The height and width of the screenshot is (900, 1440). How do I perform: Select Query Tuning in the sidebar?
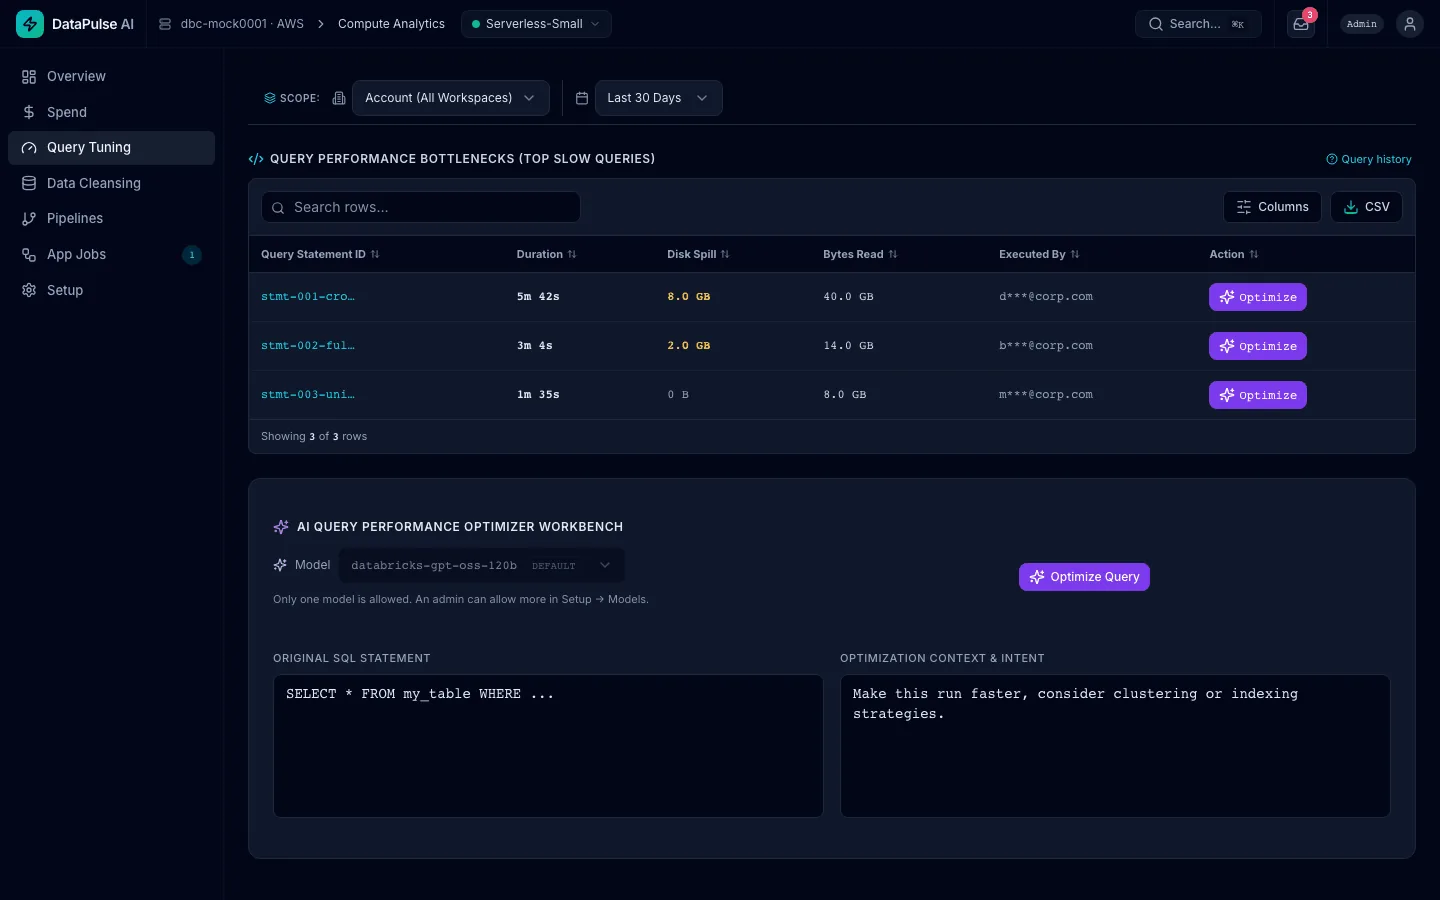112,147
